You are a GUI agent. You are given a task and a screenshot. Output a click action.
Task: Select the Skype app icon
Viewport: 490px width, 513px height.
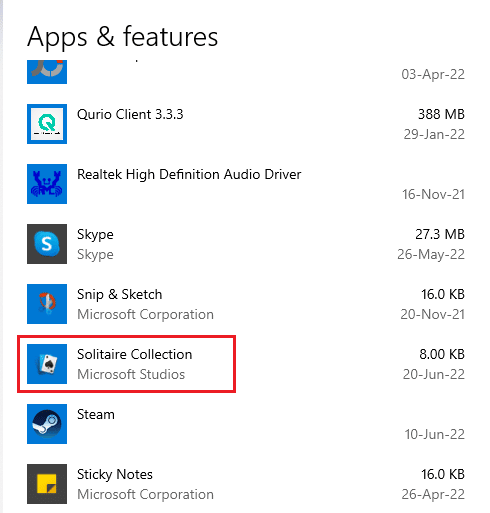point(47,244)
